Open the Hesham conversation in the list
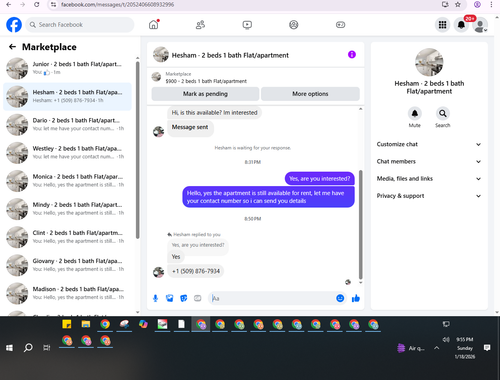Screen dimensions: 500x380 coord(68,96)
